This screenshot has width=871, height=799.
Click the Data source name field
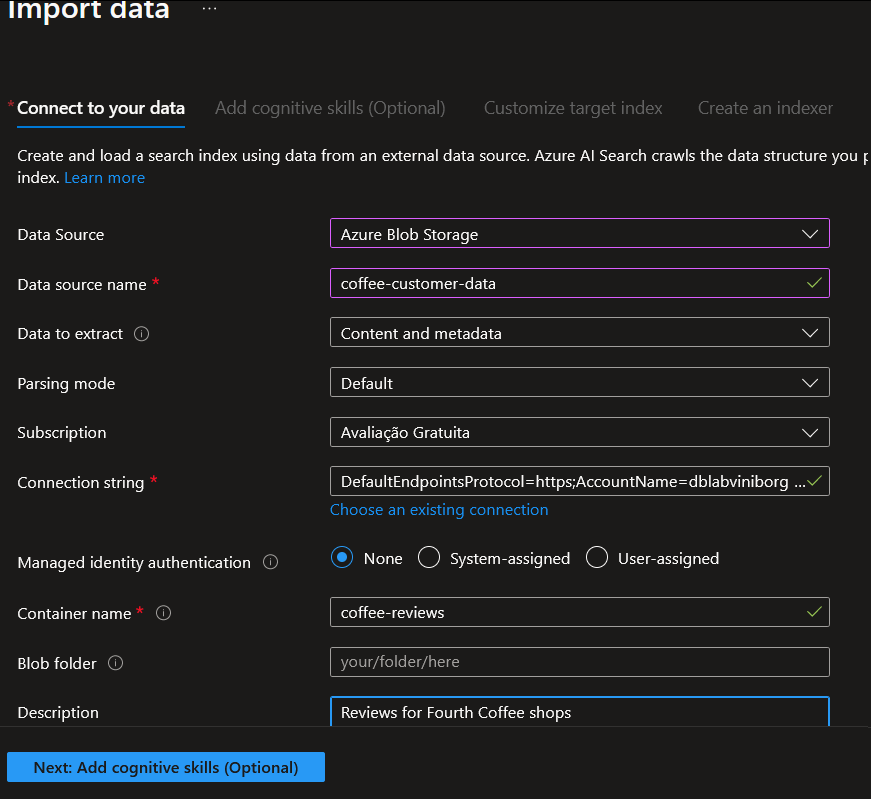coord(570,284)
